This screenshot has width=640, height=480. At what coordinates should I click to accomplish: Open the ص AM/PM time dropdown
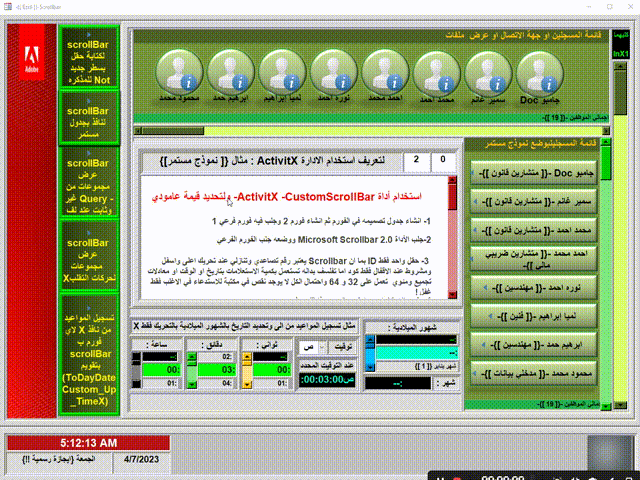(x=322, y=347)
